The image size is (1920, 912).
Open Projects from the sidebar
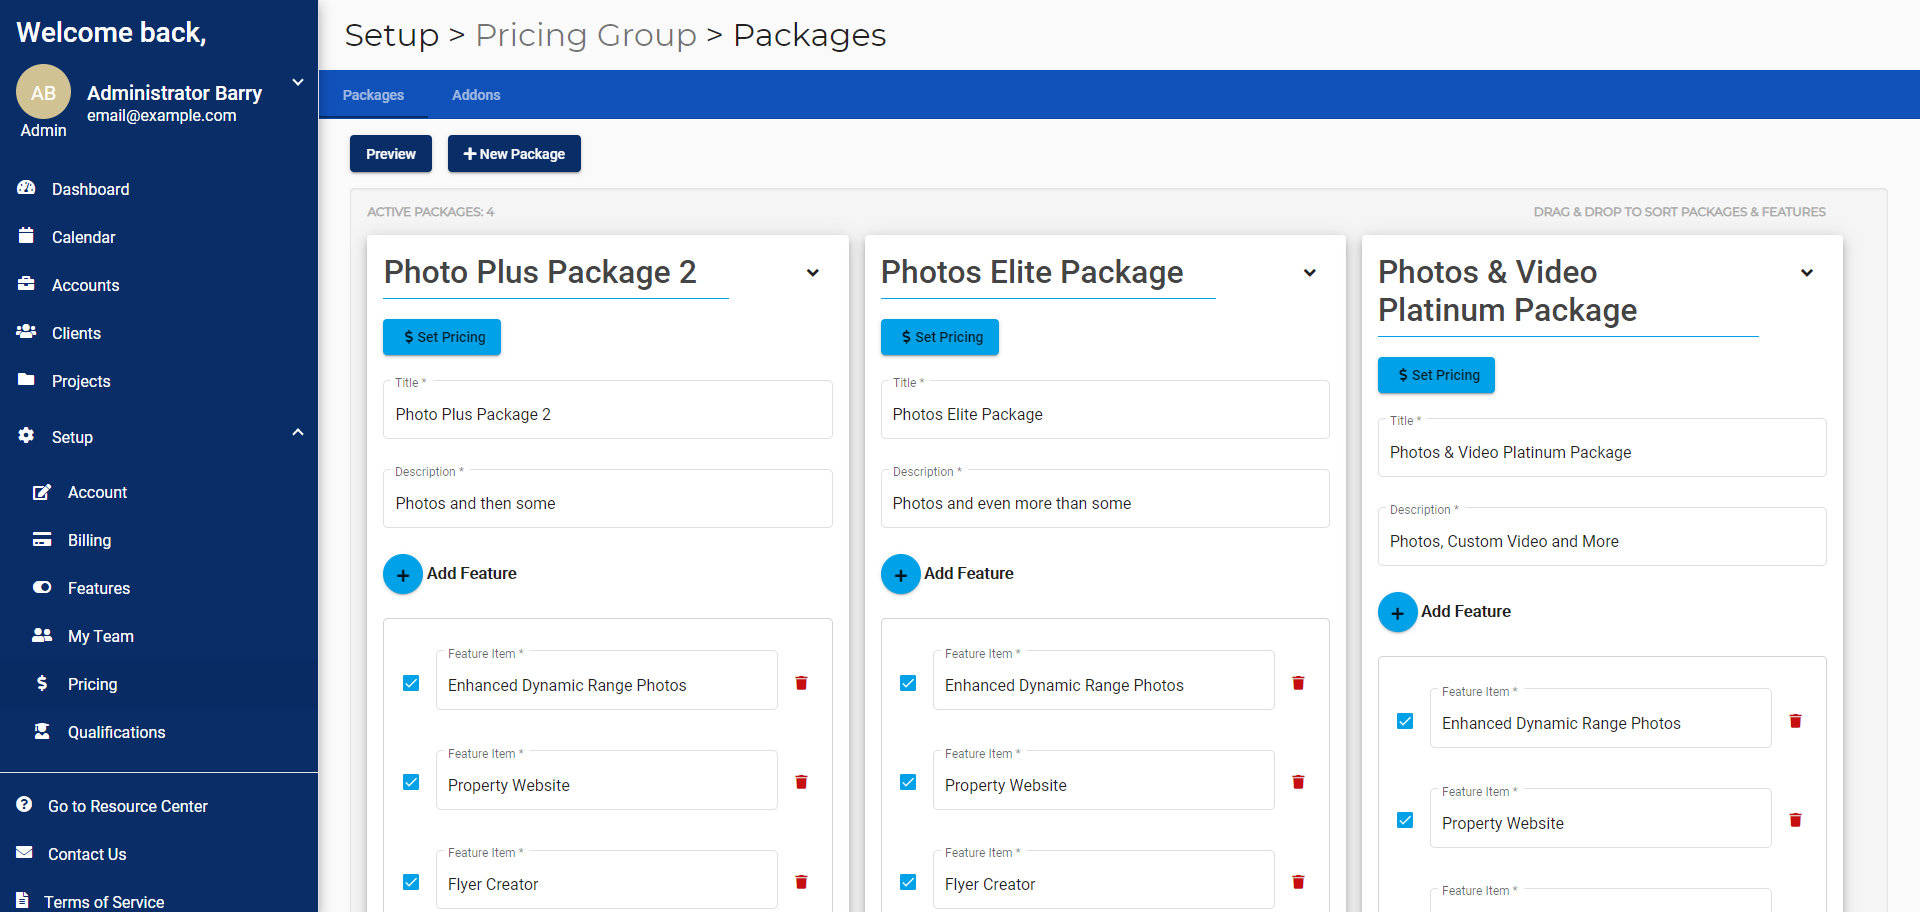pyautogui.click(x=81, y=381)
